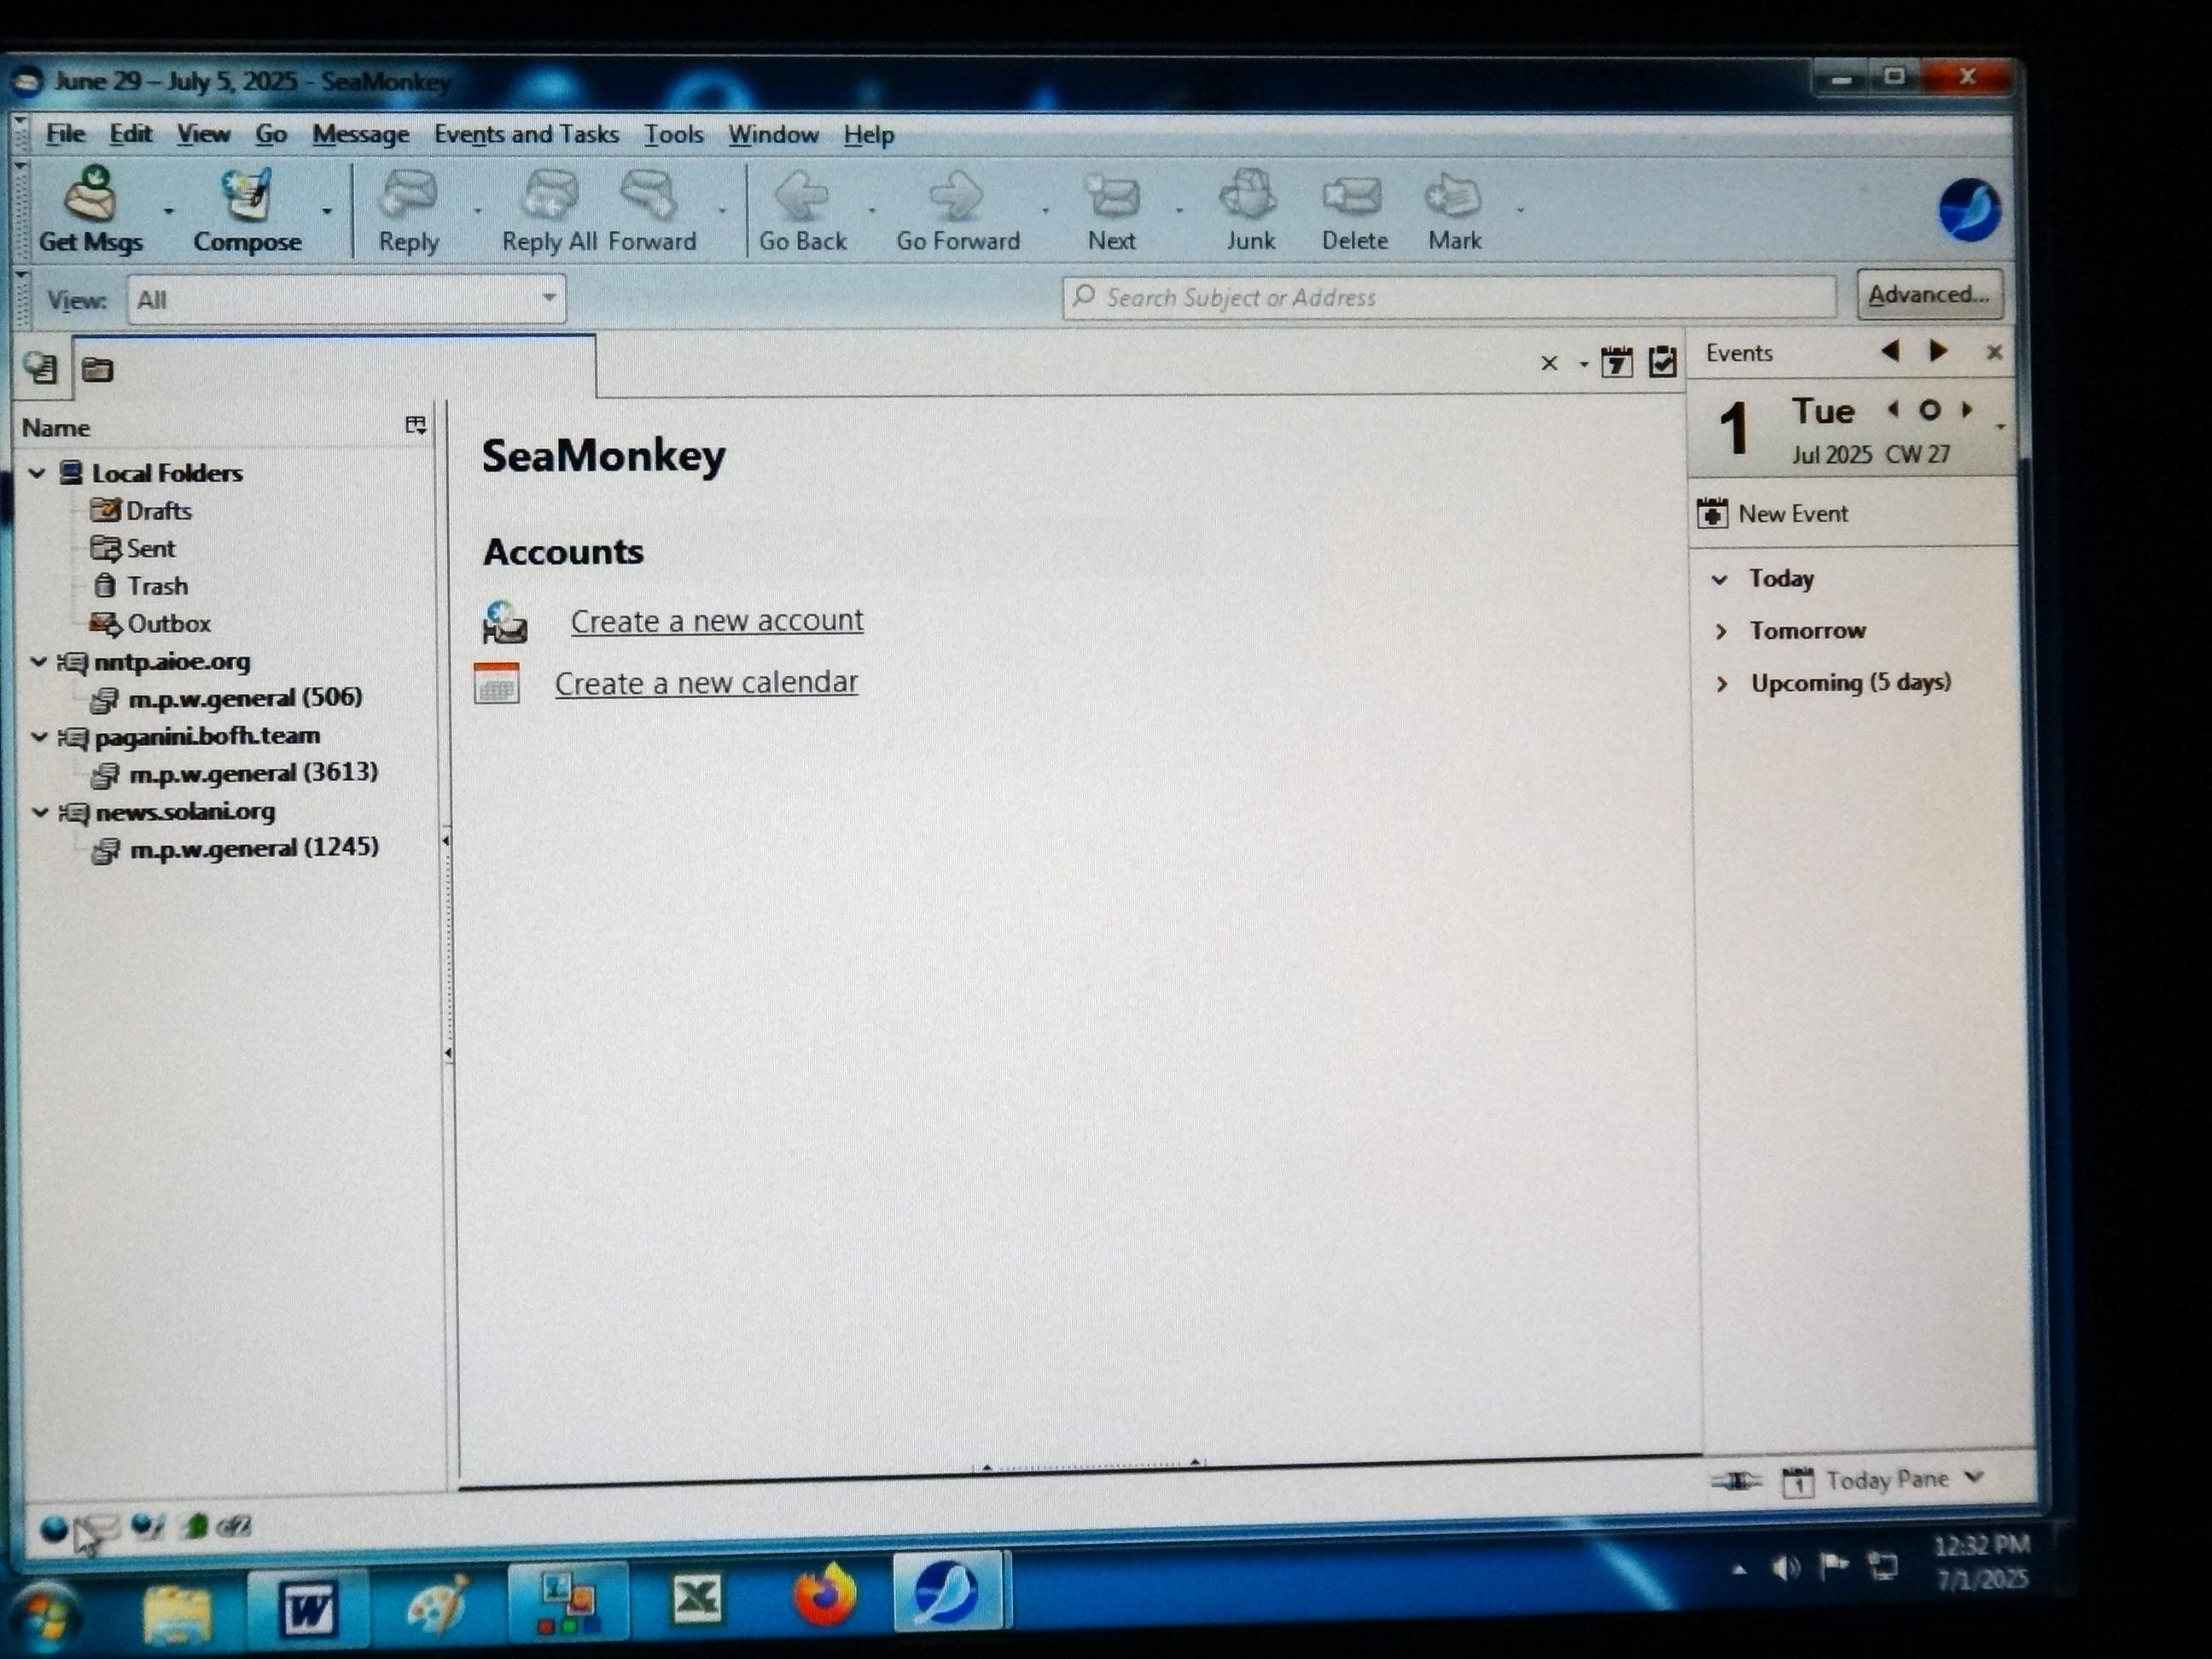This screenshot has height=1659, width=2212.
Task: Select the Trash folder
Action: click(140, 586)
